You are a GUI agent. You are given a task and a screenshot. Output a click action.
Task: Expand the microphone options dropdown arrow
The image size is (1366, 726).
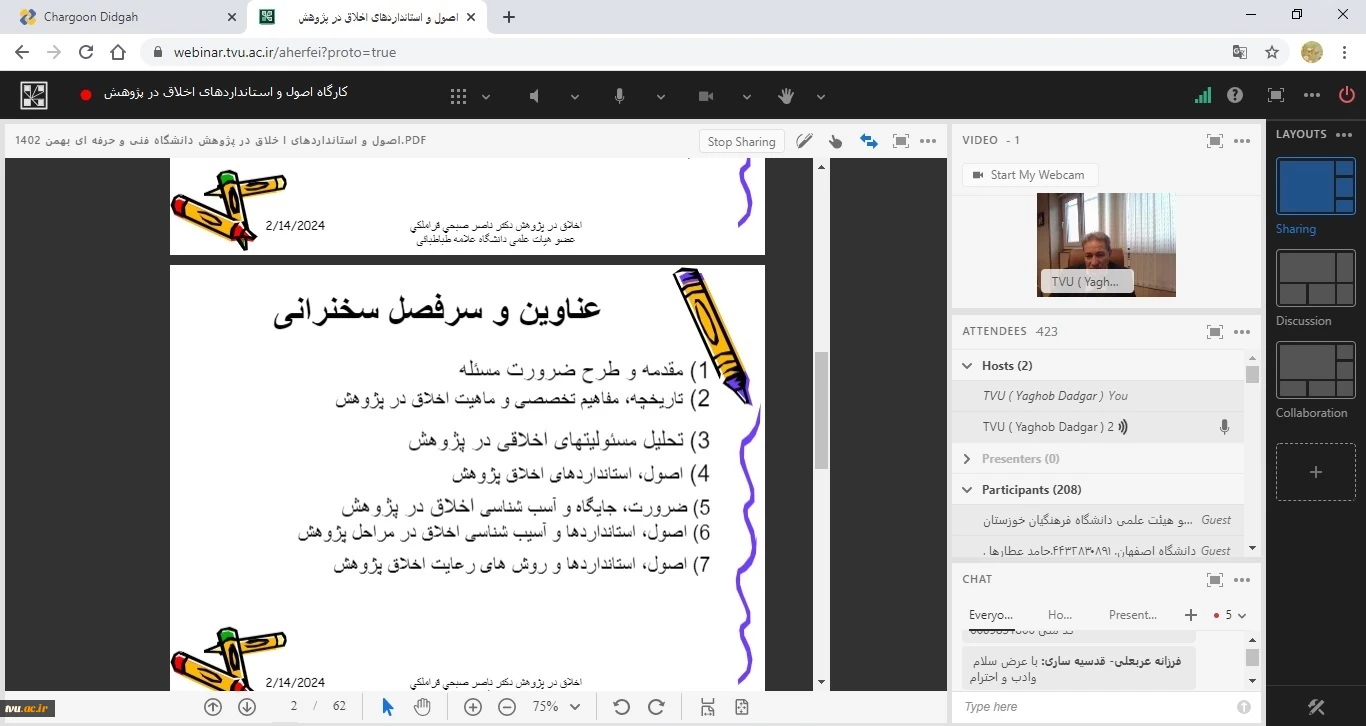tap(661, 97)
